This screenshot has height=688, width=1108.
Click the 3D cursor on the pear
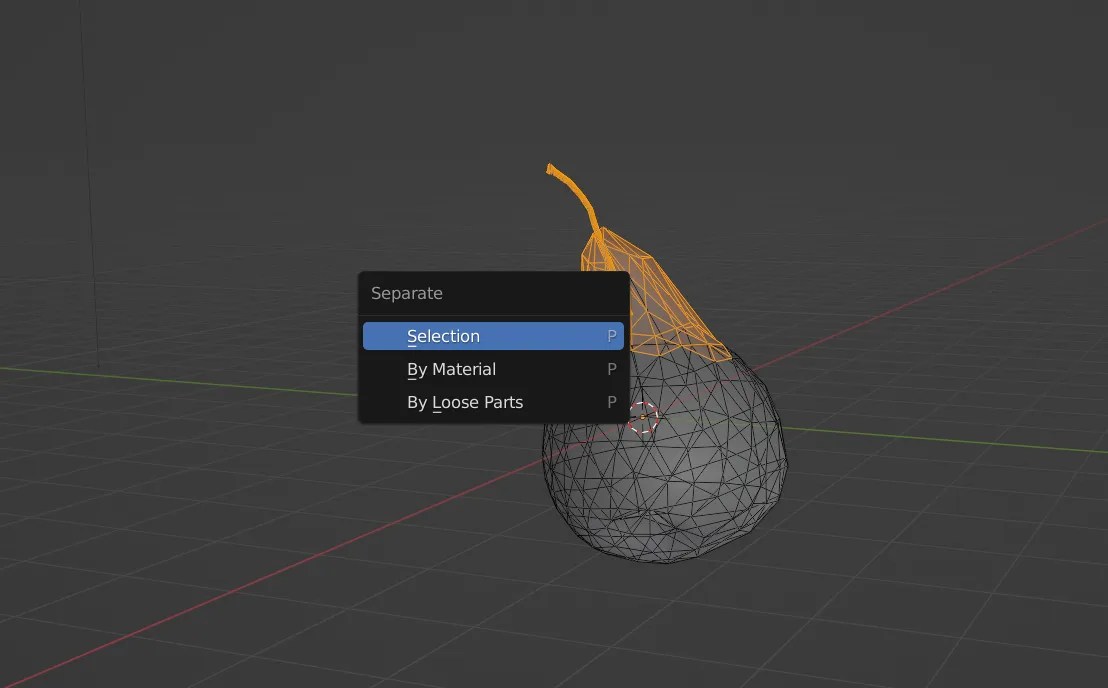click(644, 417)
